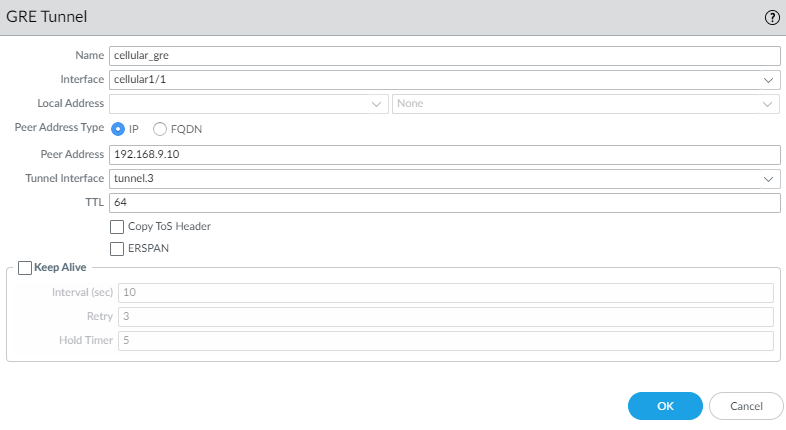Click the Keep Alive Retry field
The image size is (786, 430).
tap(446, 317)
